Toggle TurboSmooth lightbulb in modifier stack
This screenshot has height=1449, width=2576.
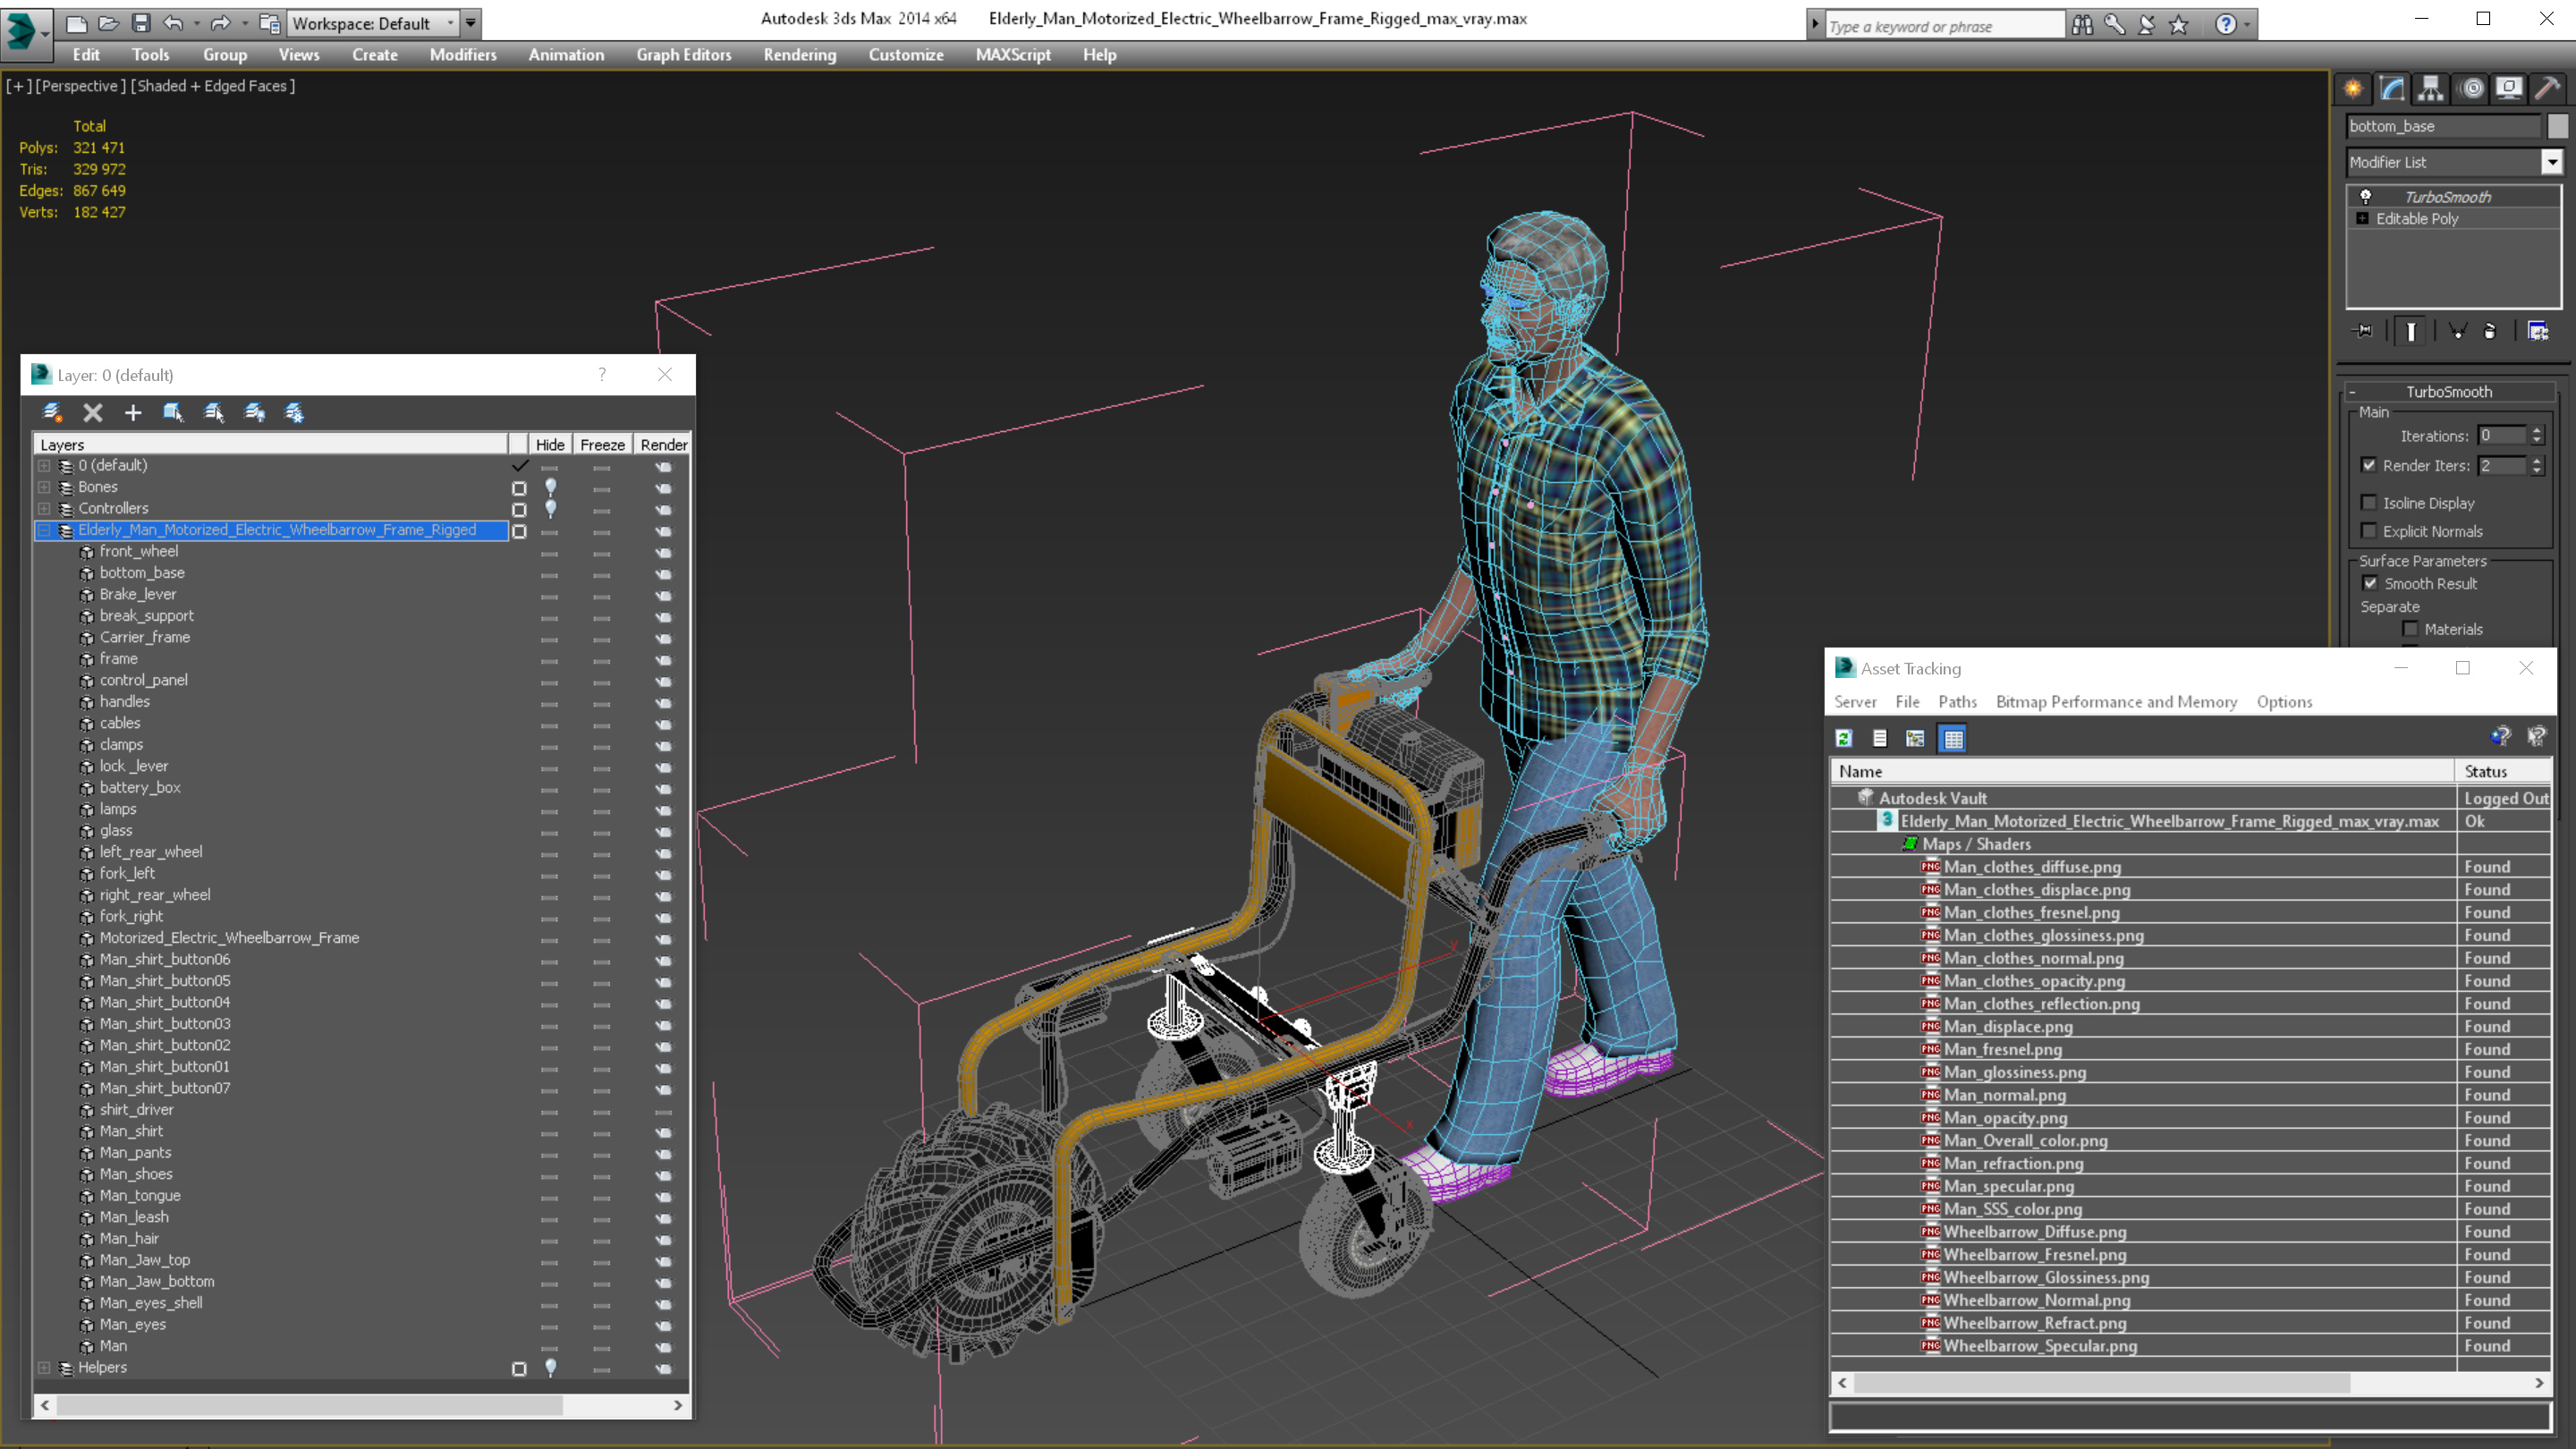pyautogui.click(x=2366, y=196)
